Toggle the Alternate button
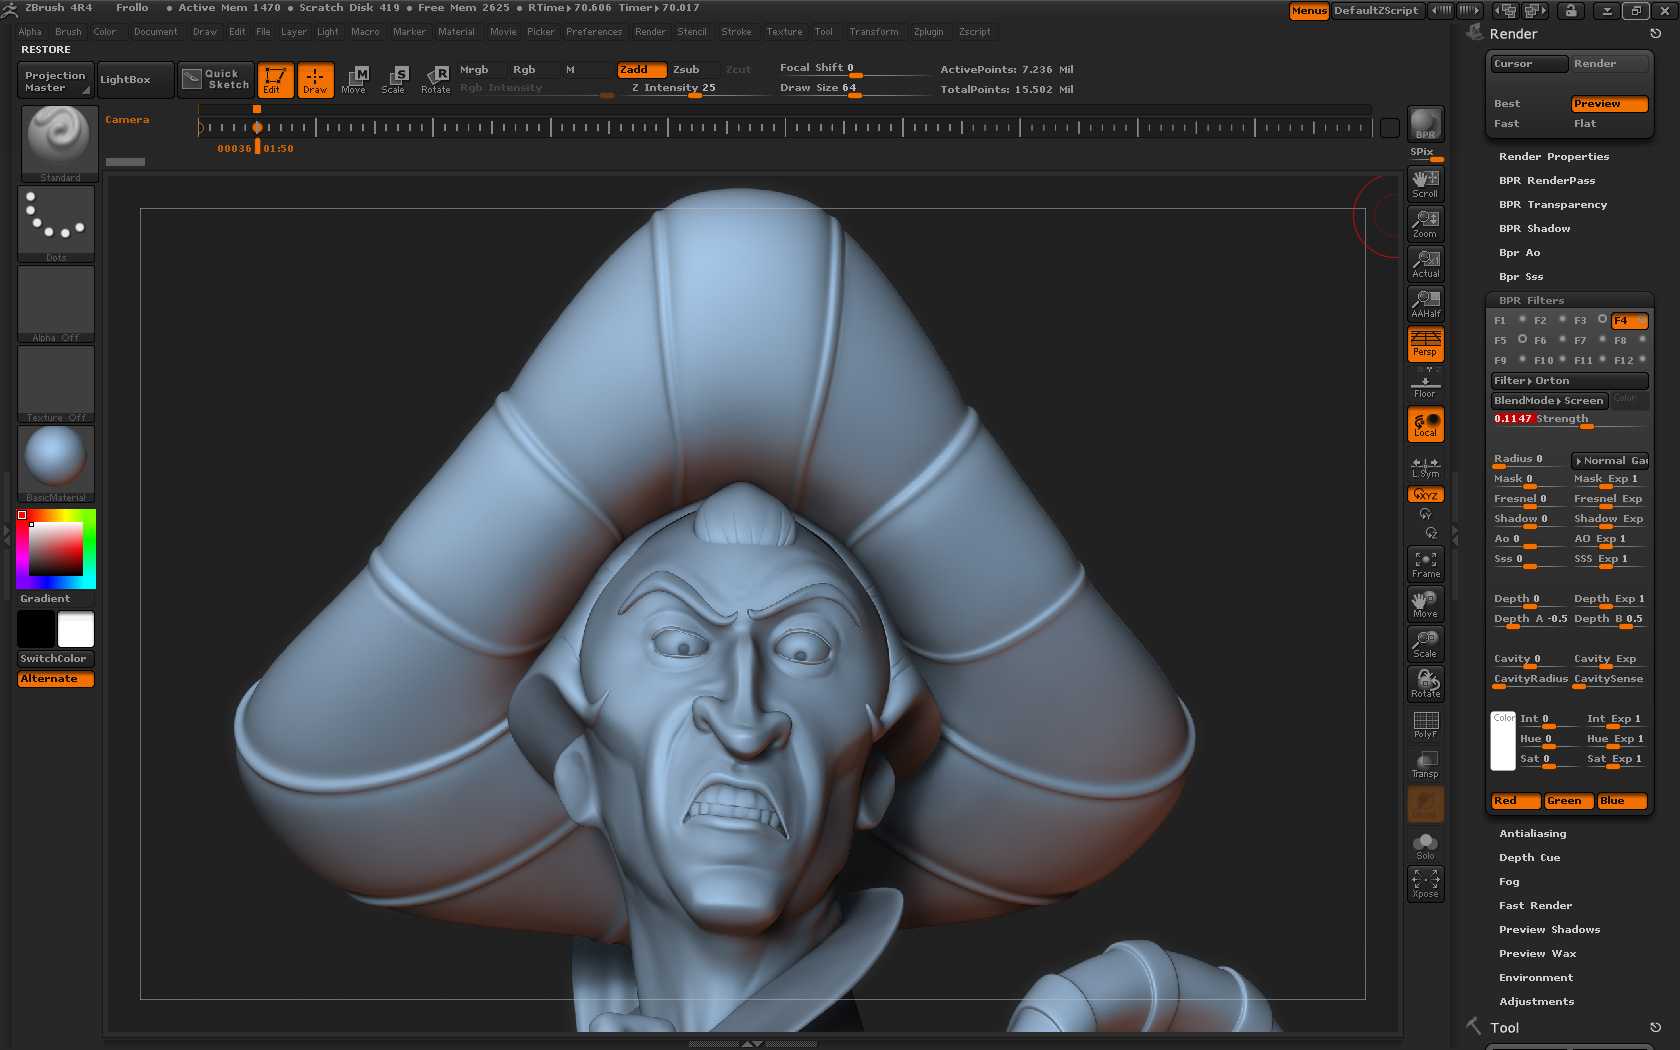1680x1050 pixels. click(x=56, y=679)
